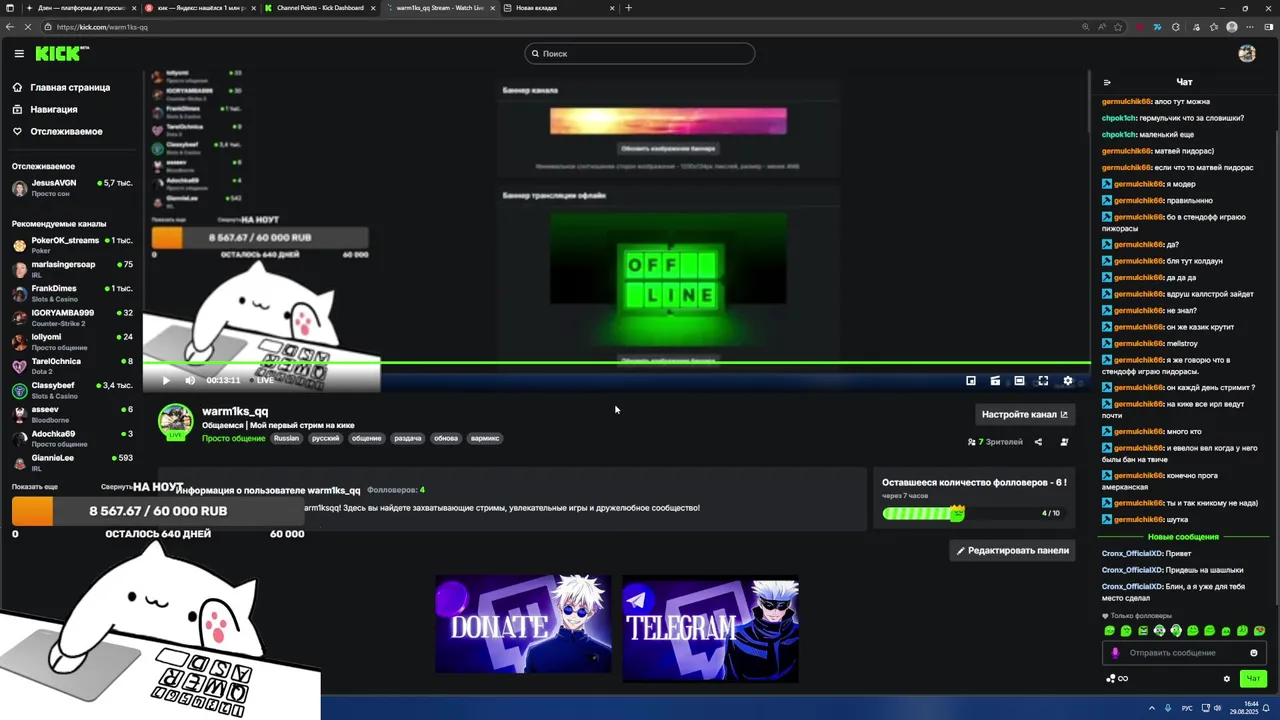This screenshot has width=1280, height=720.
Task: Jump to Новые сообщения in chat
Action: click(1183, 537)
